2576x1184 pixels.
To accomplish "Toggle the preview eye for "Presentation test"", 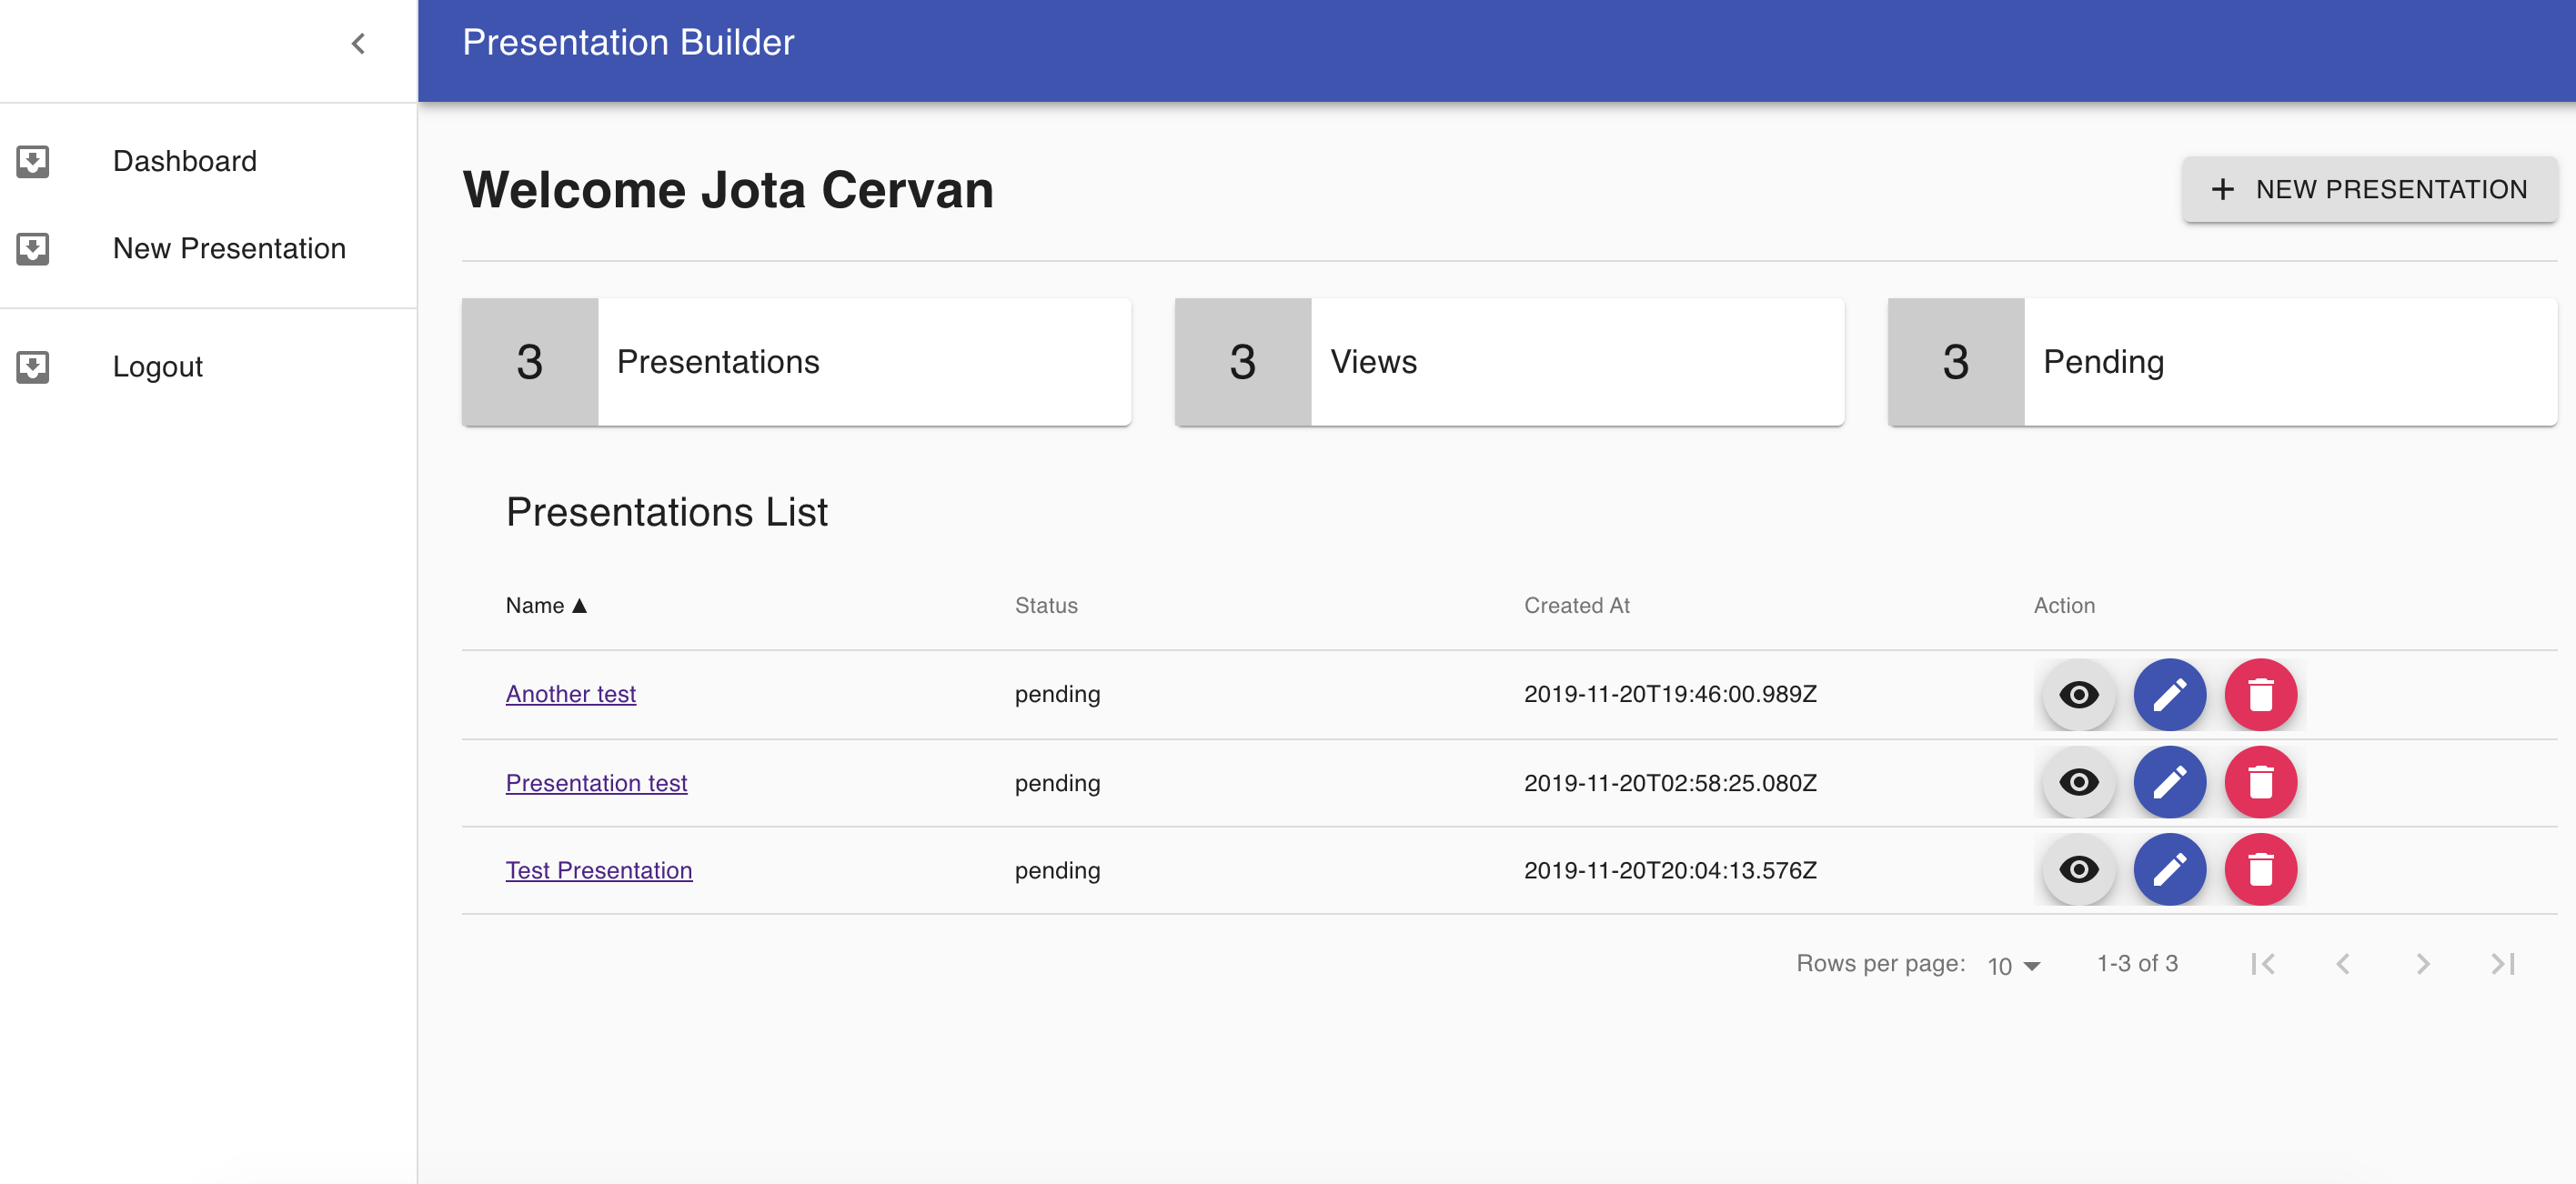I will tap(2078, 782).
